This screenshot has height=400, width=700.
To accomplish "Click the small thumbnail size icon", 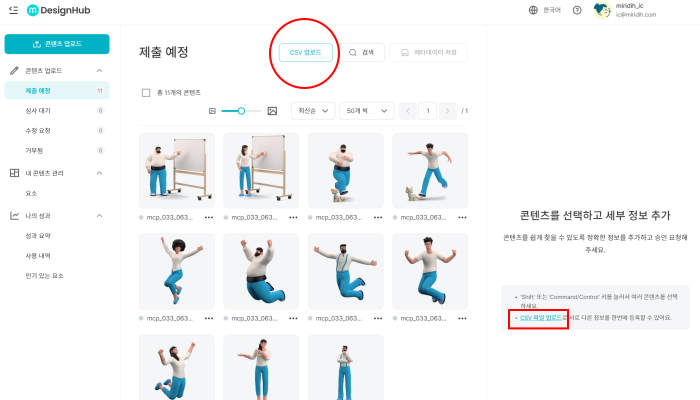I will tap(212, 111).
